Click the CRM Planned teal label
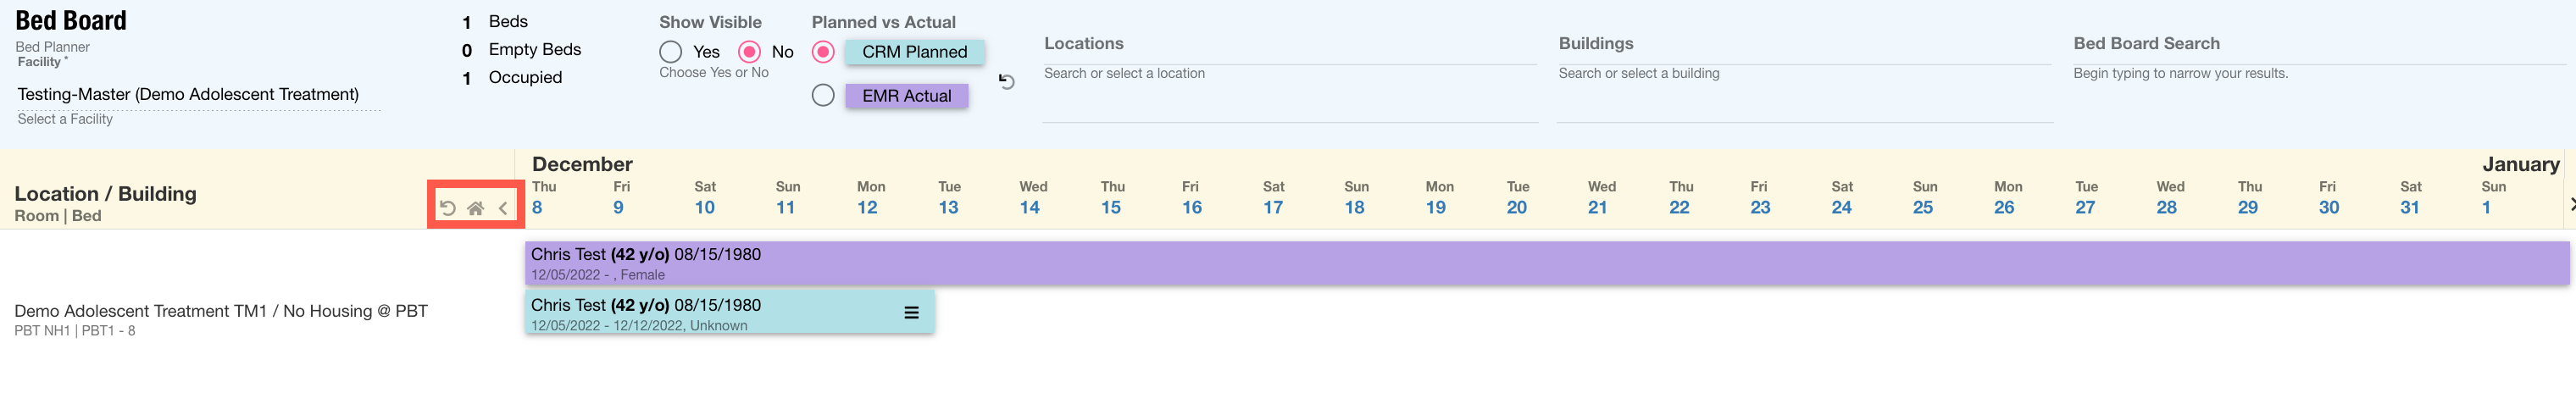The height and width of the screenshot is (393, 2576). [914, 52]
